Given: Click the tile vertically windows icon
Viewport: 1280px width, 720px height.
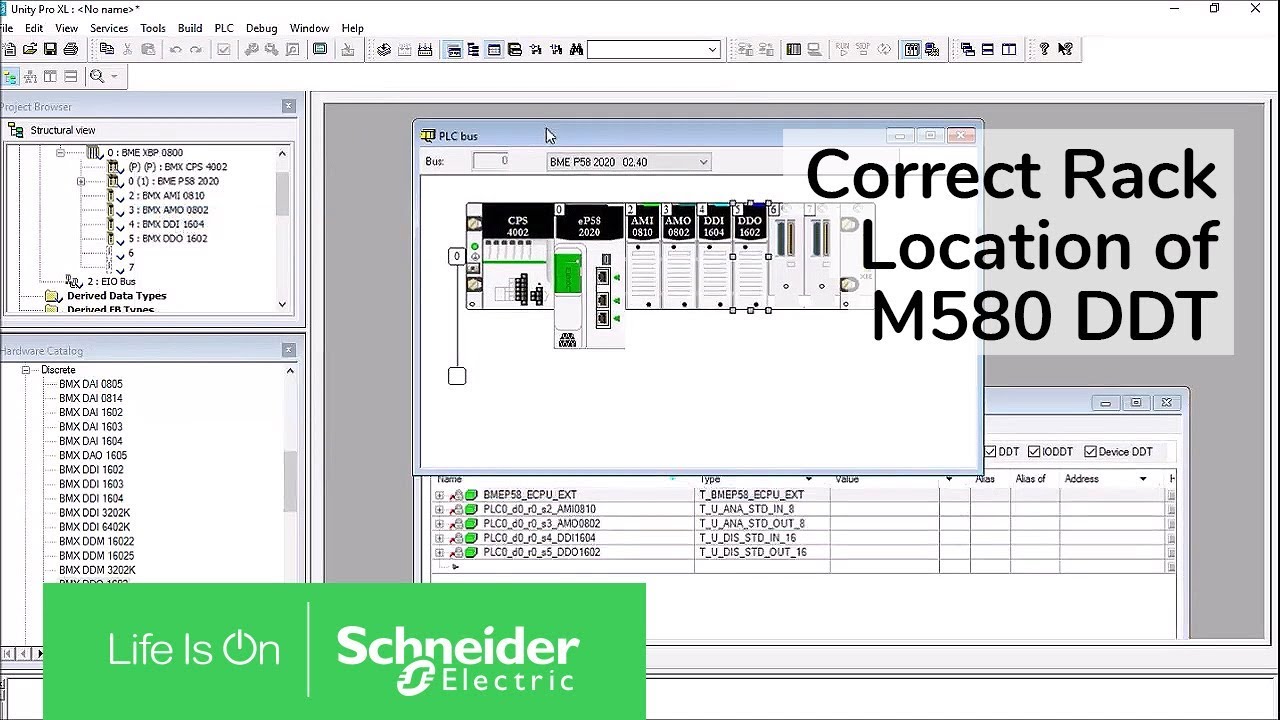Looking at the screenshot, I should pos(1009,49).
